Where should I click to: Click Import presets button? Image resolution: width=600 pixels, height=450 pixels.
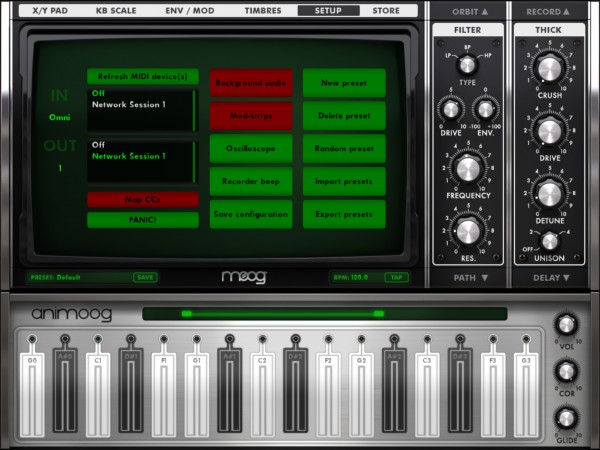(344, 181)
